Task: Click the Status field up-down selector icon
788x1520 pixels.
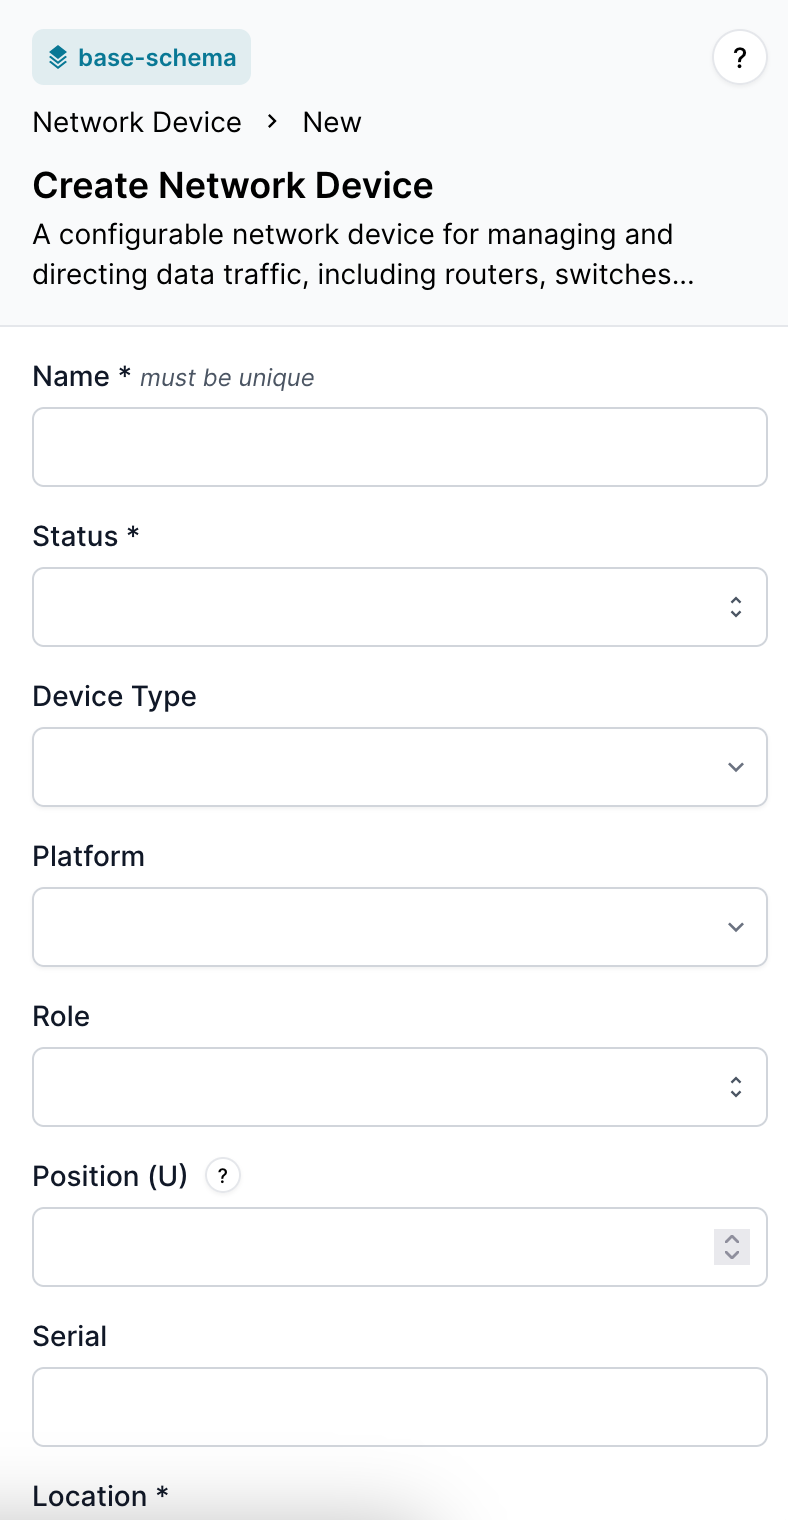Action: click(736, 607)
